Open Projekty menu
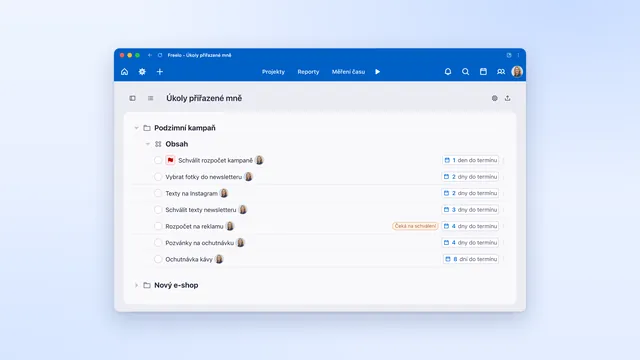Screen dimensions: 640x360 pyautogui.click(x=273, y=72)
